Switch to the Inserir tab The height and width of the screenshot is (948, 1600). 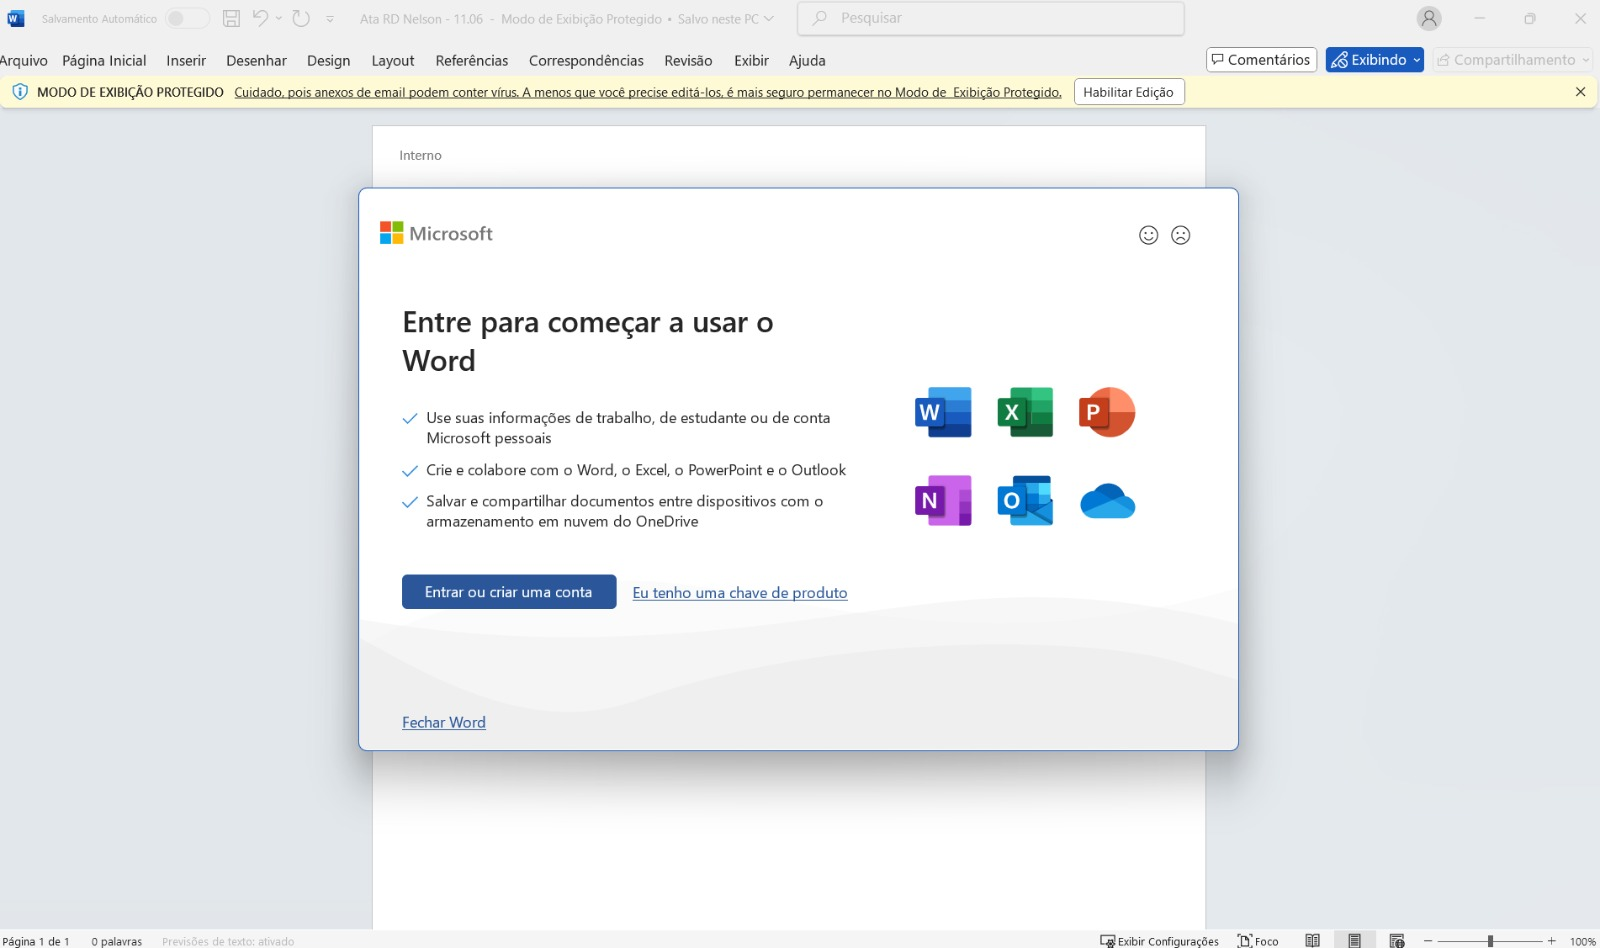[x=186, y=61]
